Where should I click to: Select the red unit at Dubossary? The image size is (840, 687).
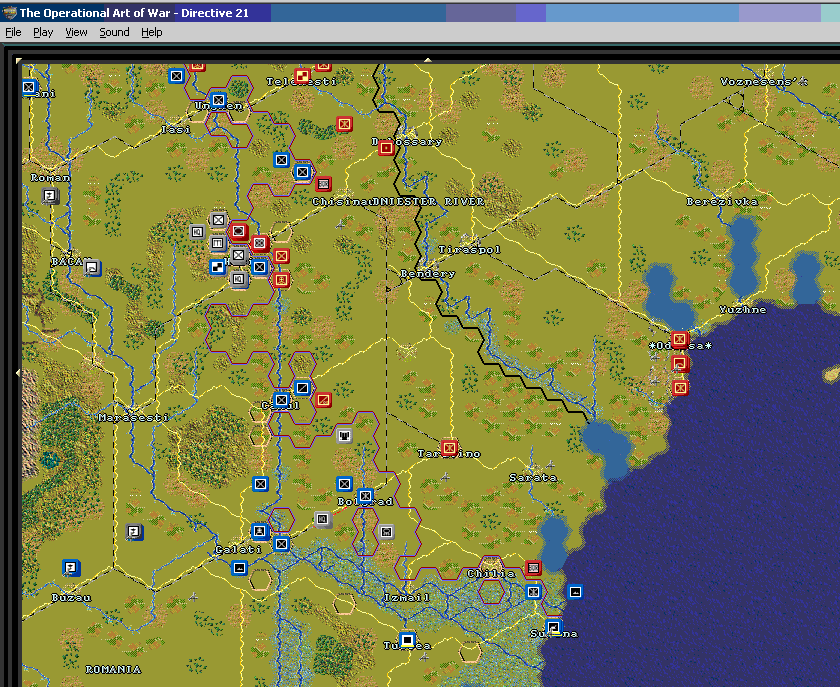(386, 148)
